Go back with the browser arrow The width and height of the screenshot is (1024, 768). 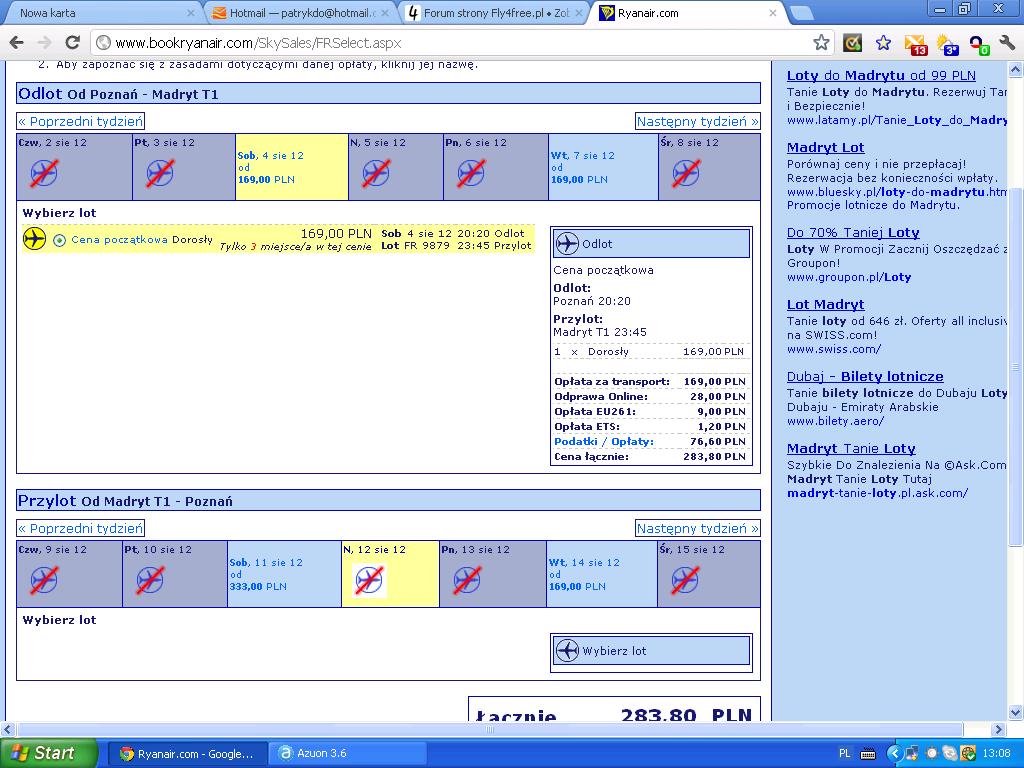[16, 42]
